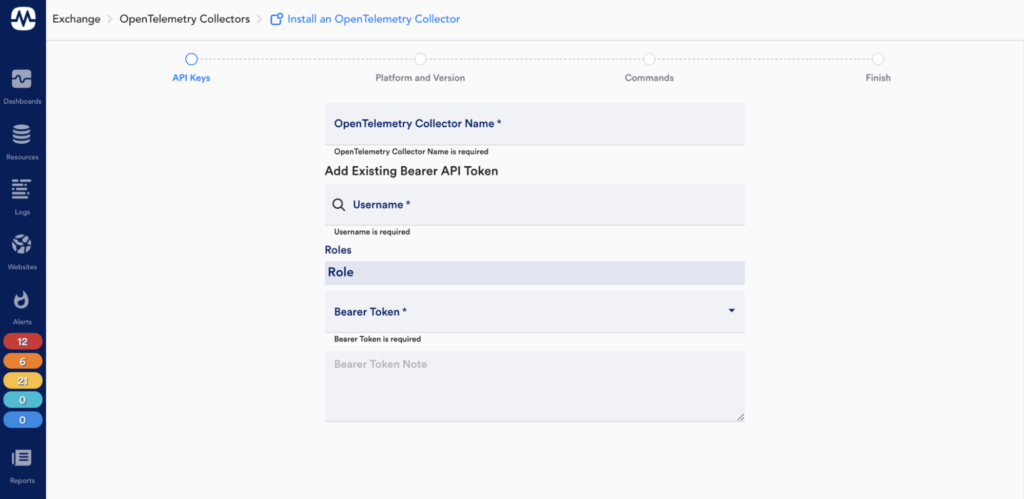Click the LogicMonitor logo at top left
1024x499 pixels.
[23, 20]
